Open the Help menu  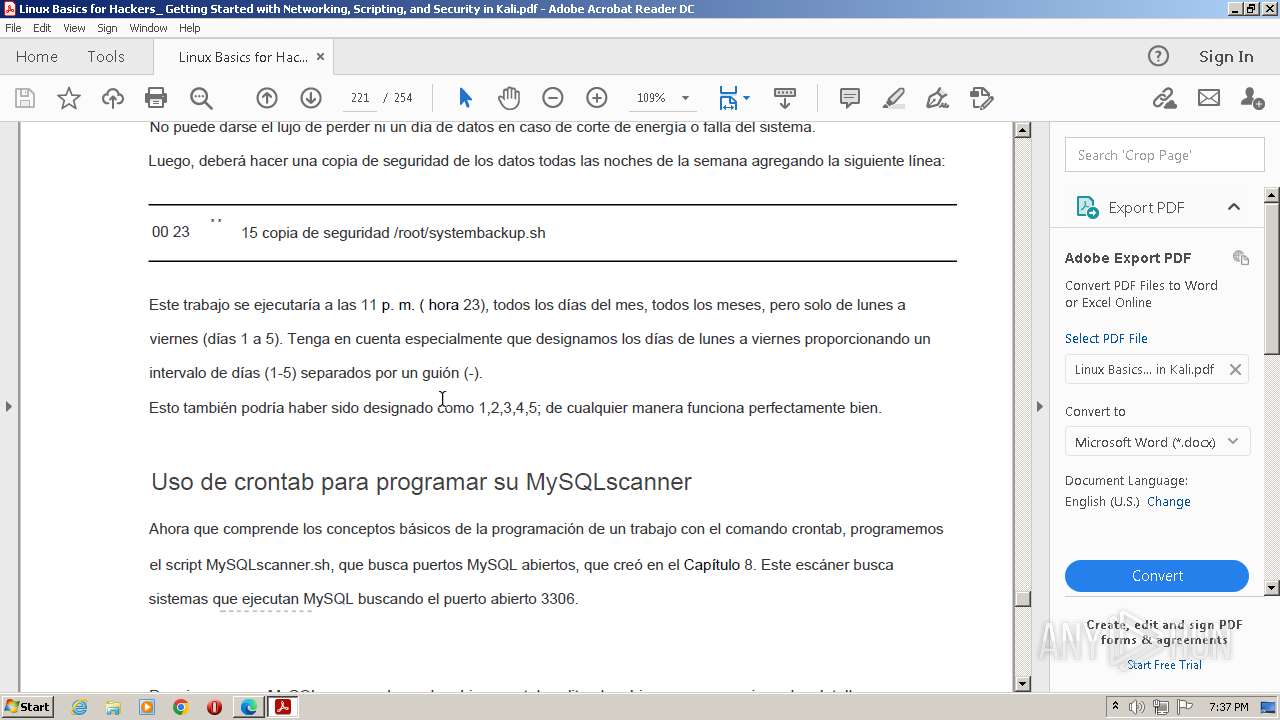pos(189,28)
